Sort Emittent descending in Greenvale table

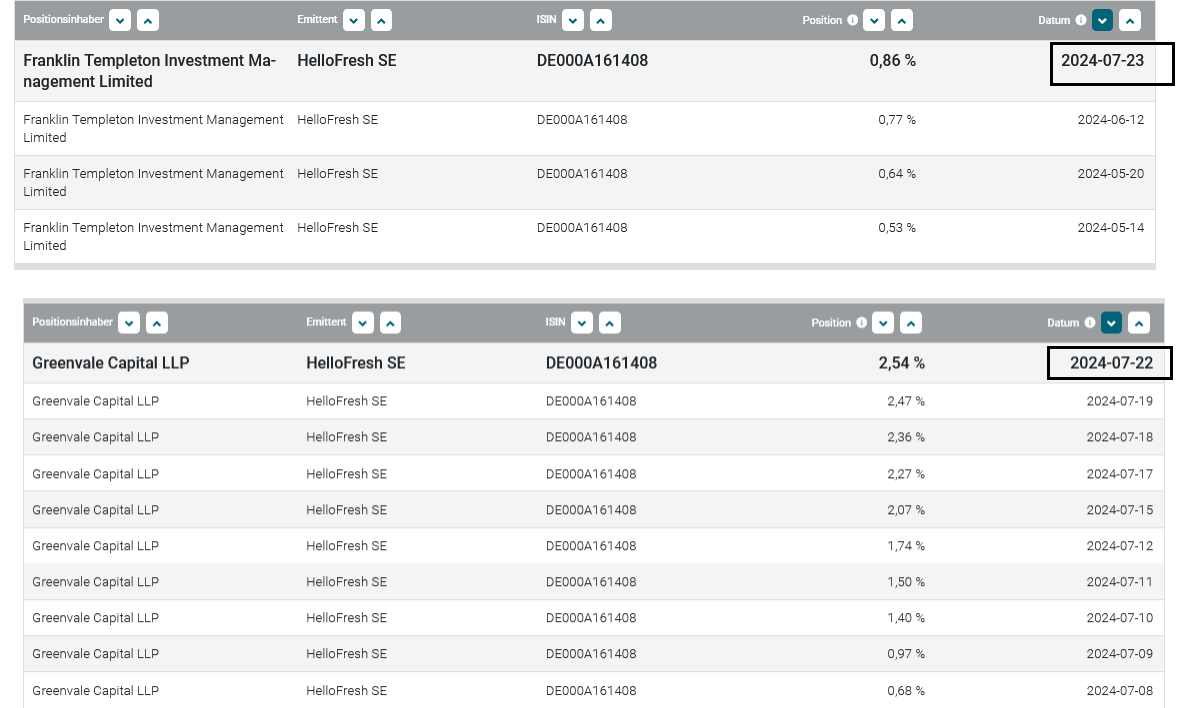click(363, 323)
